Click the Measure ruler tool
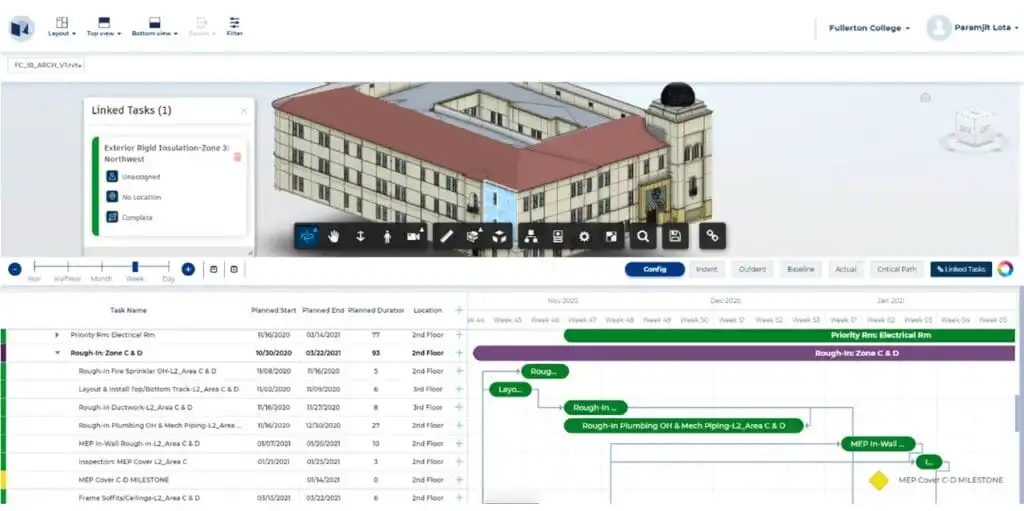 point(447,236)
